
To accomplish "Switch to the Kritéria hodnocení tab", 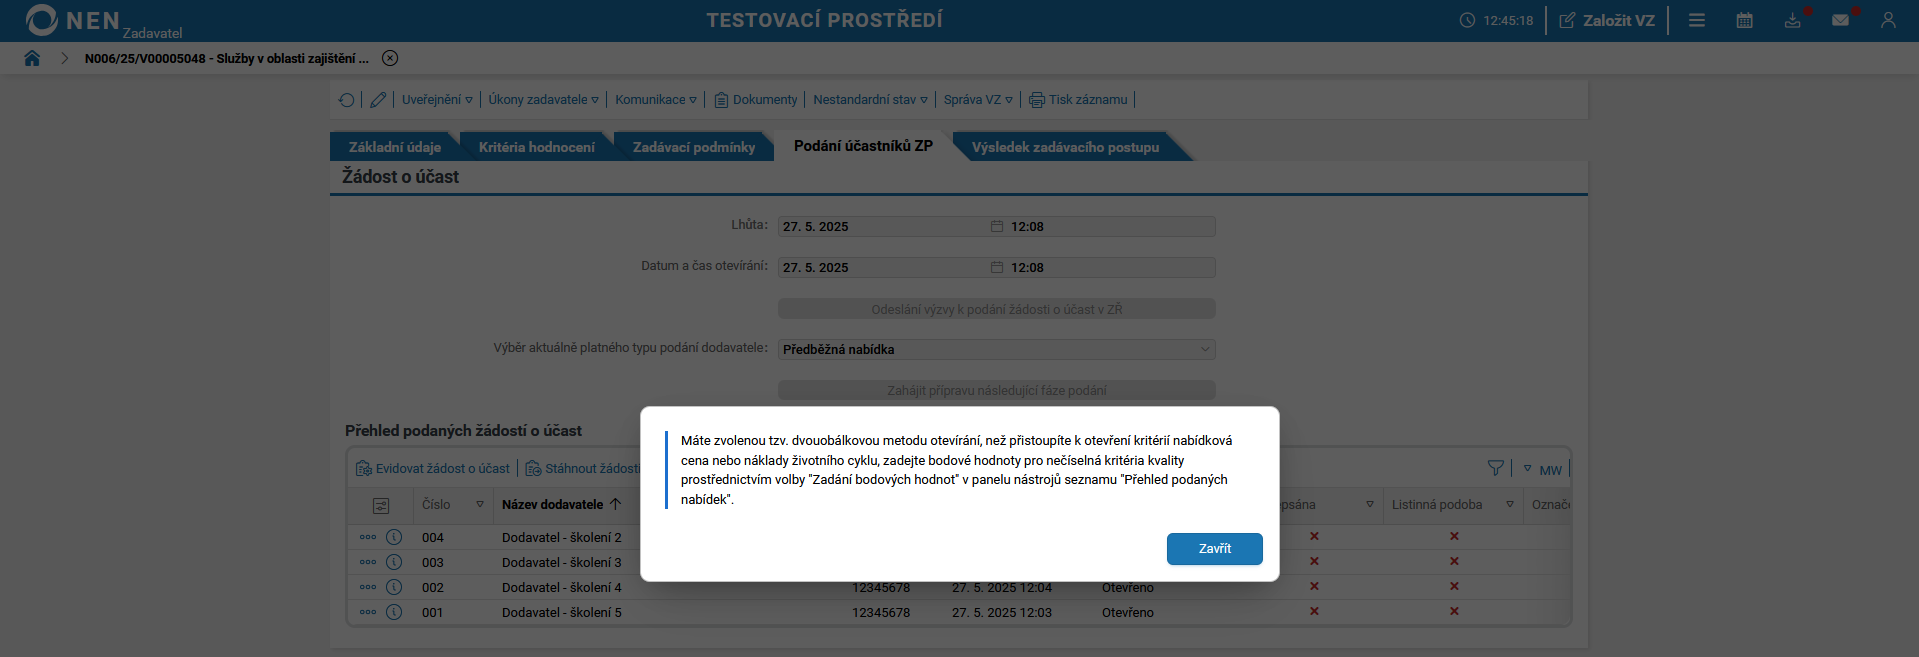I will (536, 147).
